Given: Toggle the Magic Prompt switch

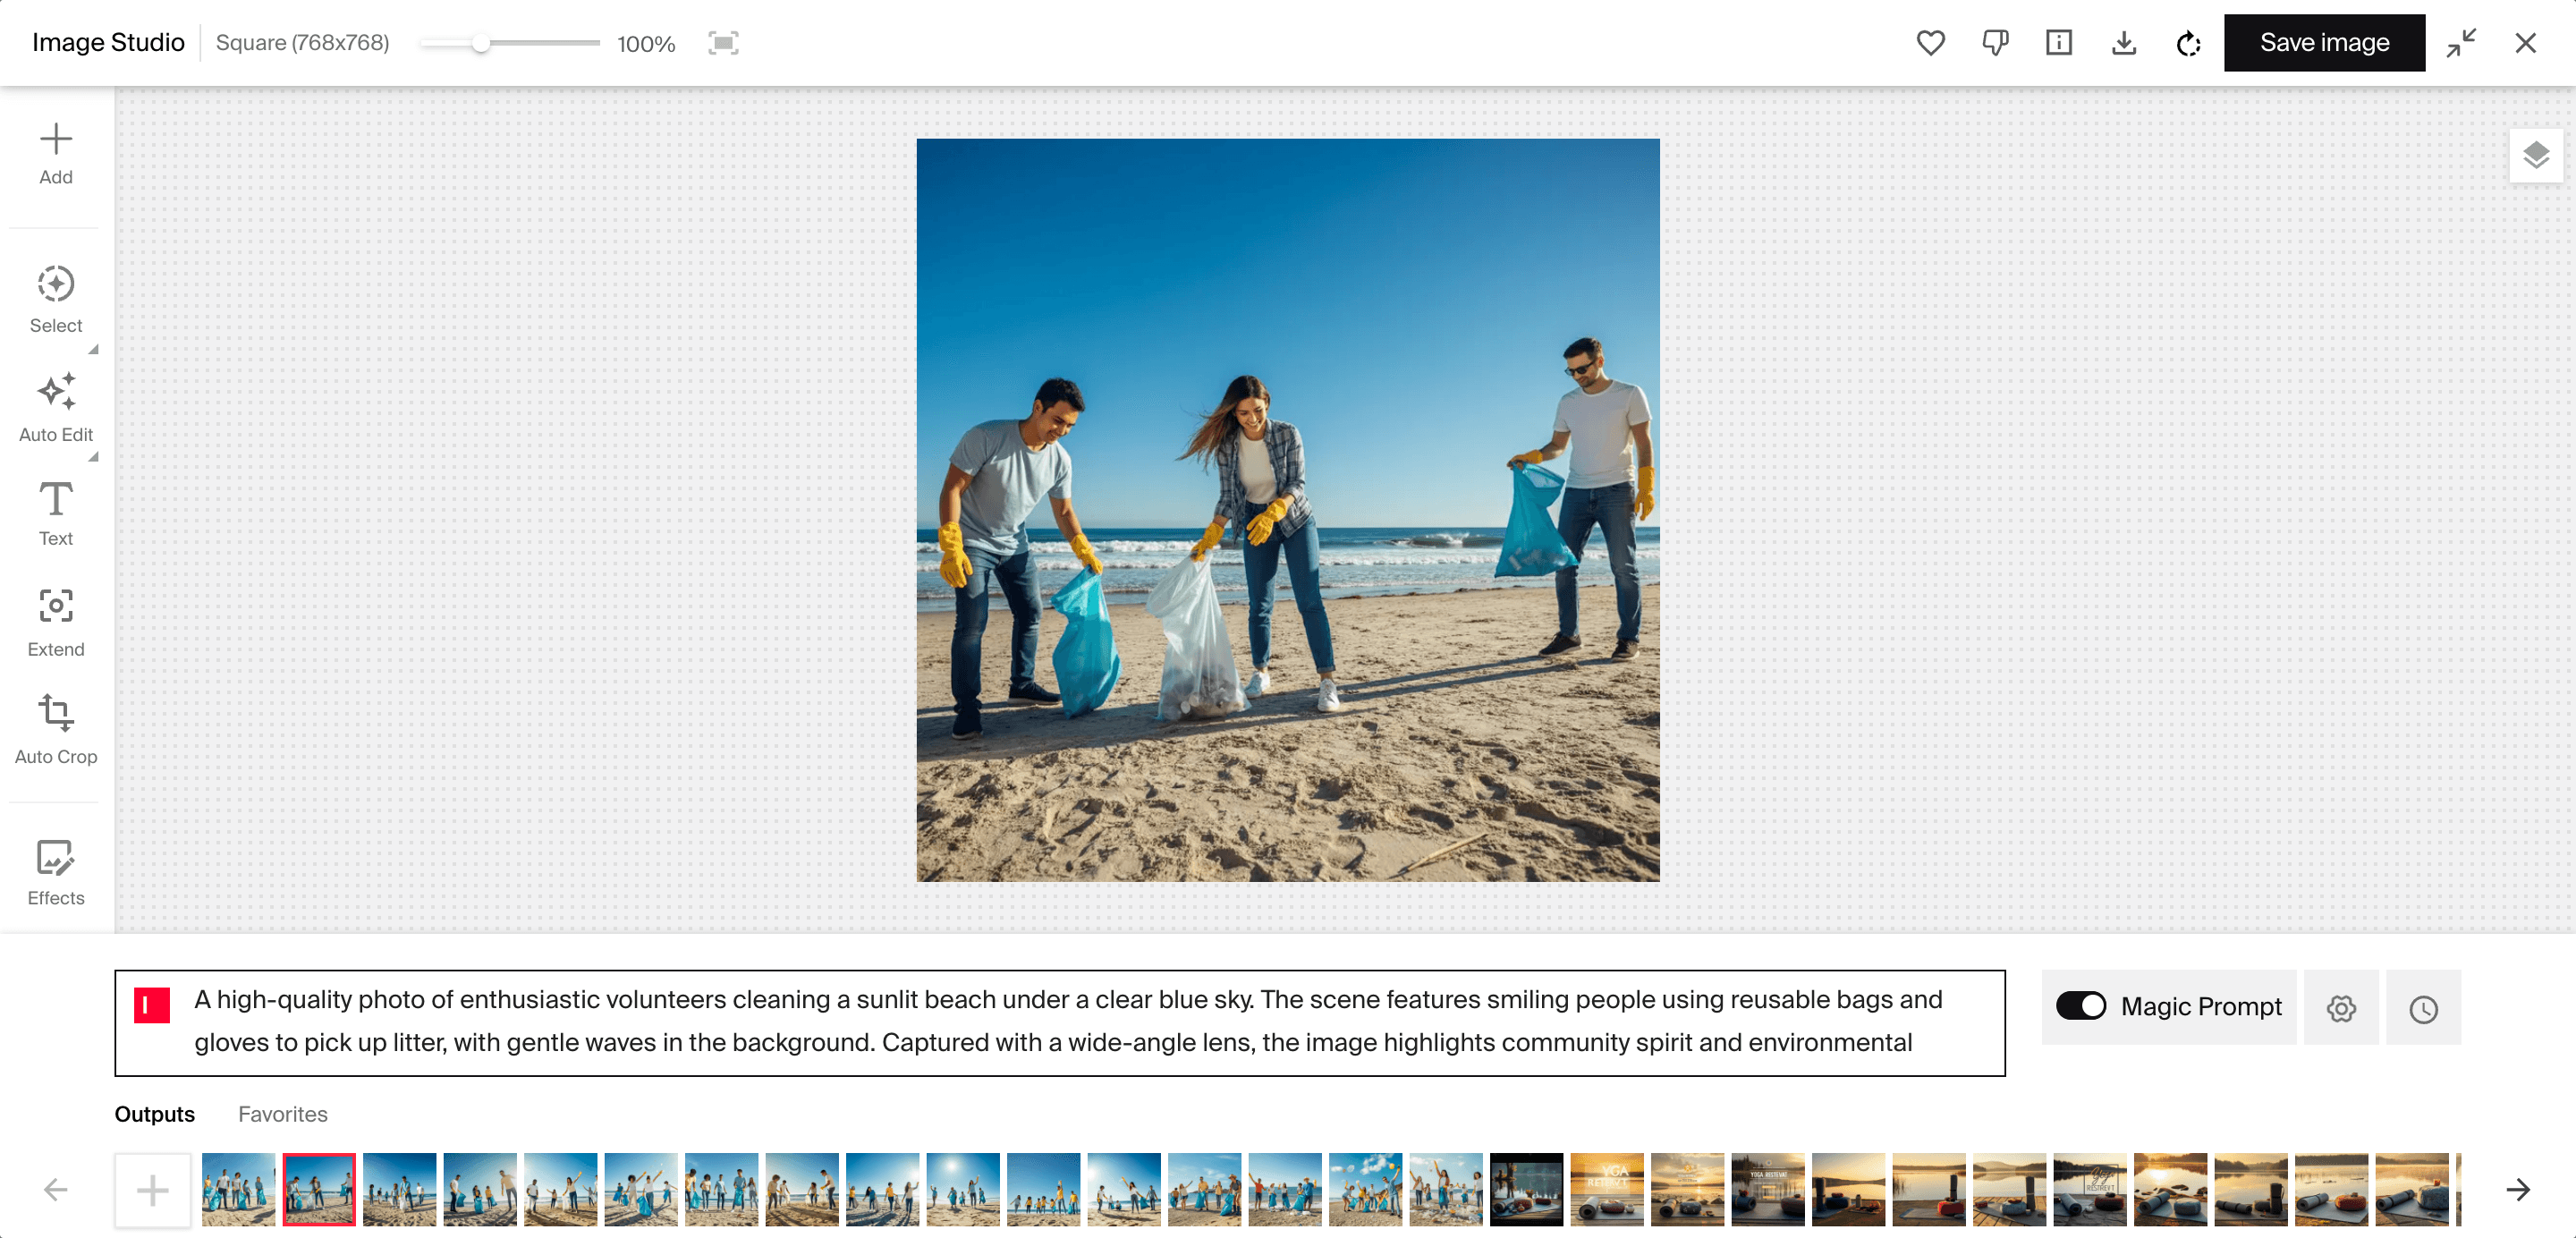Looking at the screenshot, I should (2081, 1008).
